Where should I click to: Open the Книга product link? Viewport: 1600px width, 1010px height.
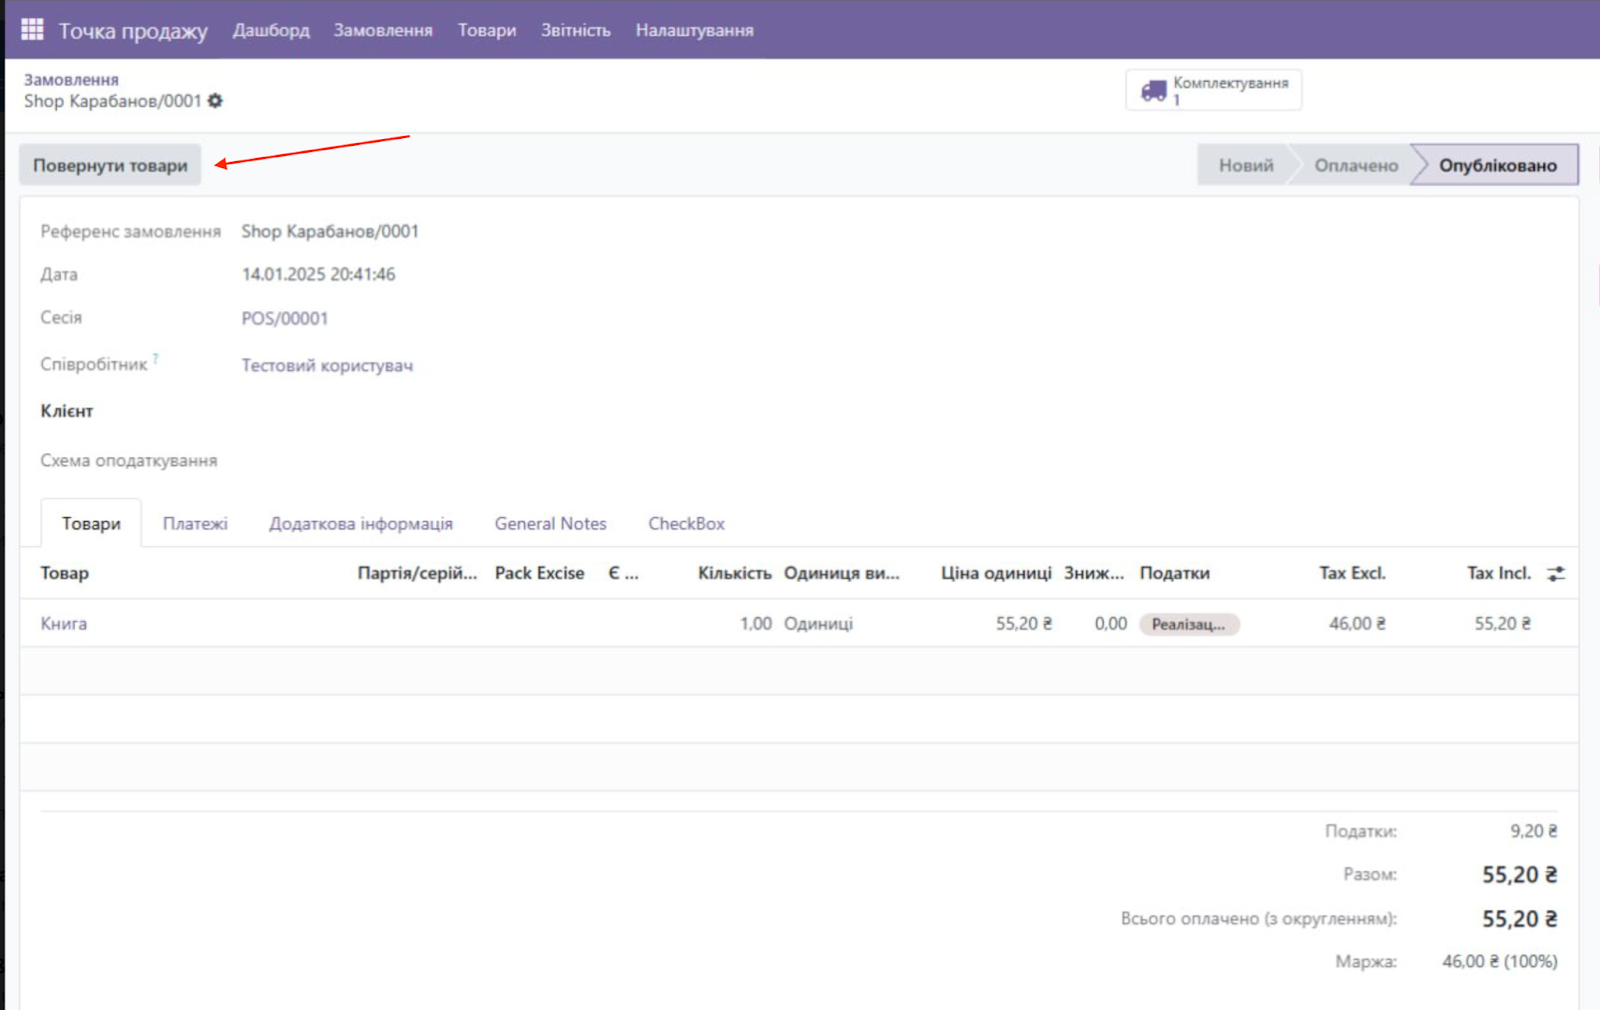coord(64,624)
